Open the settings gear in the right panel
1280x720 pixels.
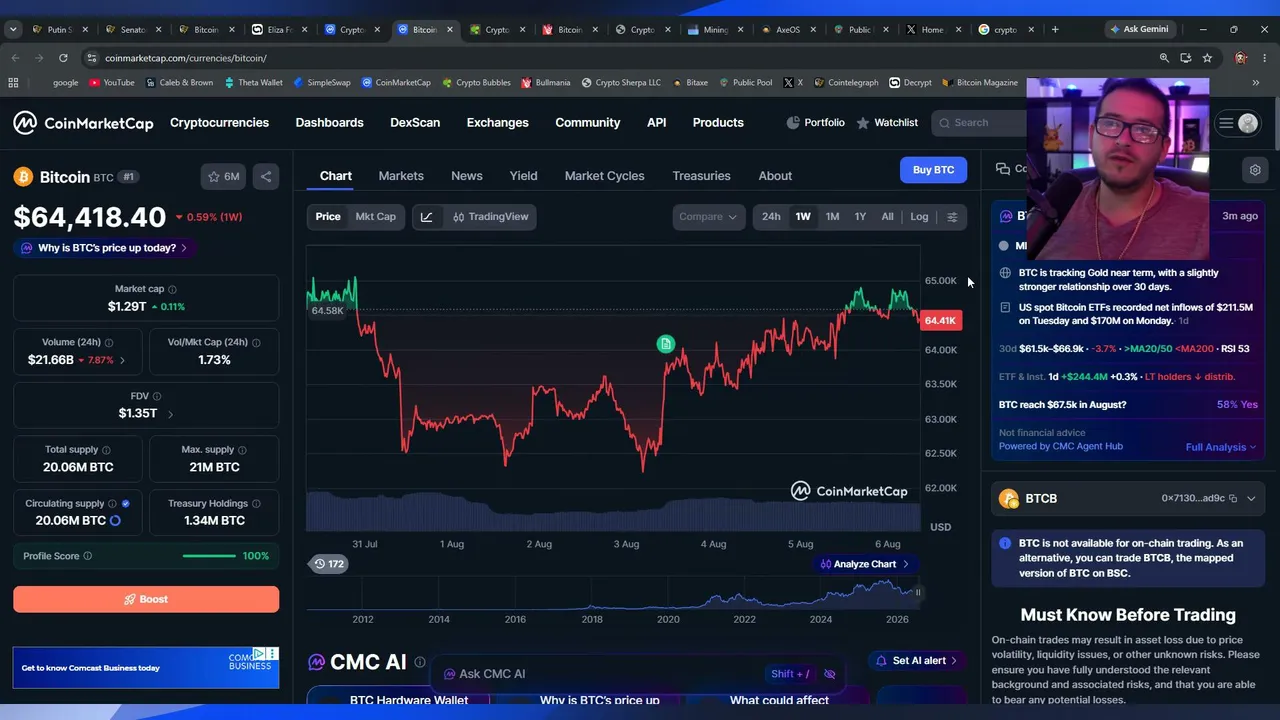(x=1255, y=170)
